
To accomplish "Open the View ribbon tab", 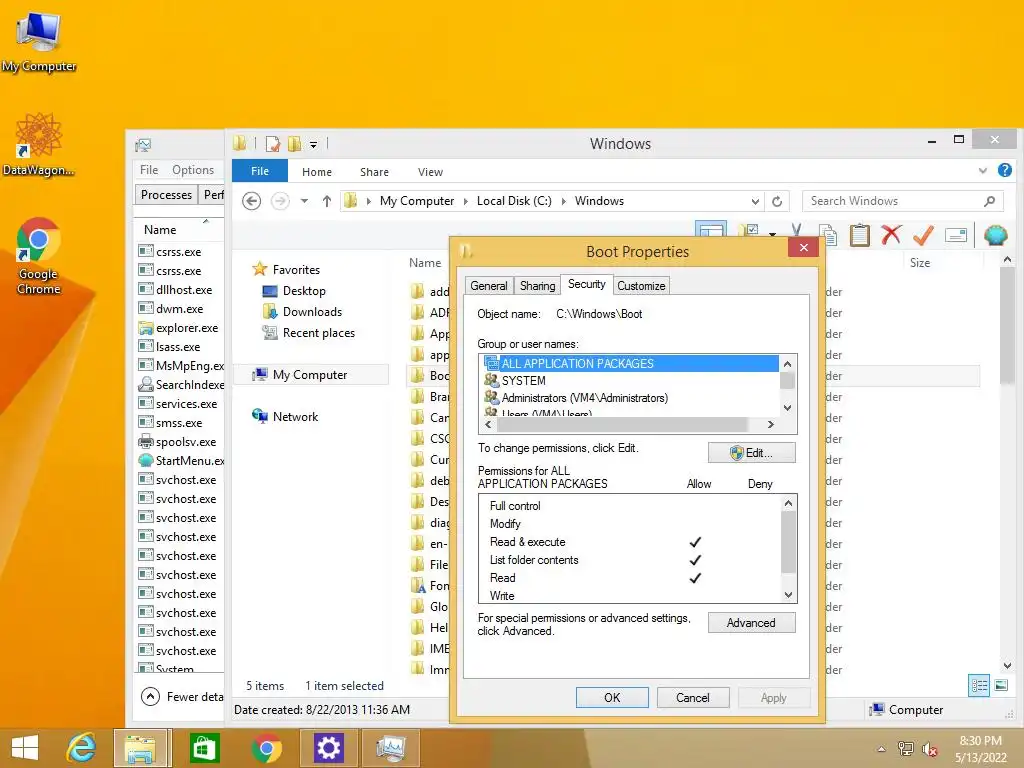I will pyautogui.click(x=430, y=172).
